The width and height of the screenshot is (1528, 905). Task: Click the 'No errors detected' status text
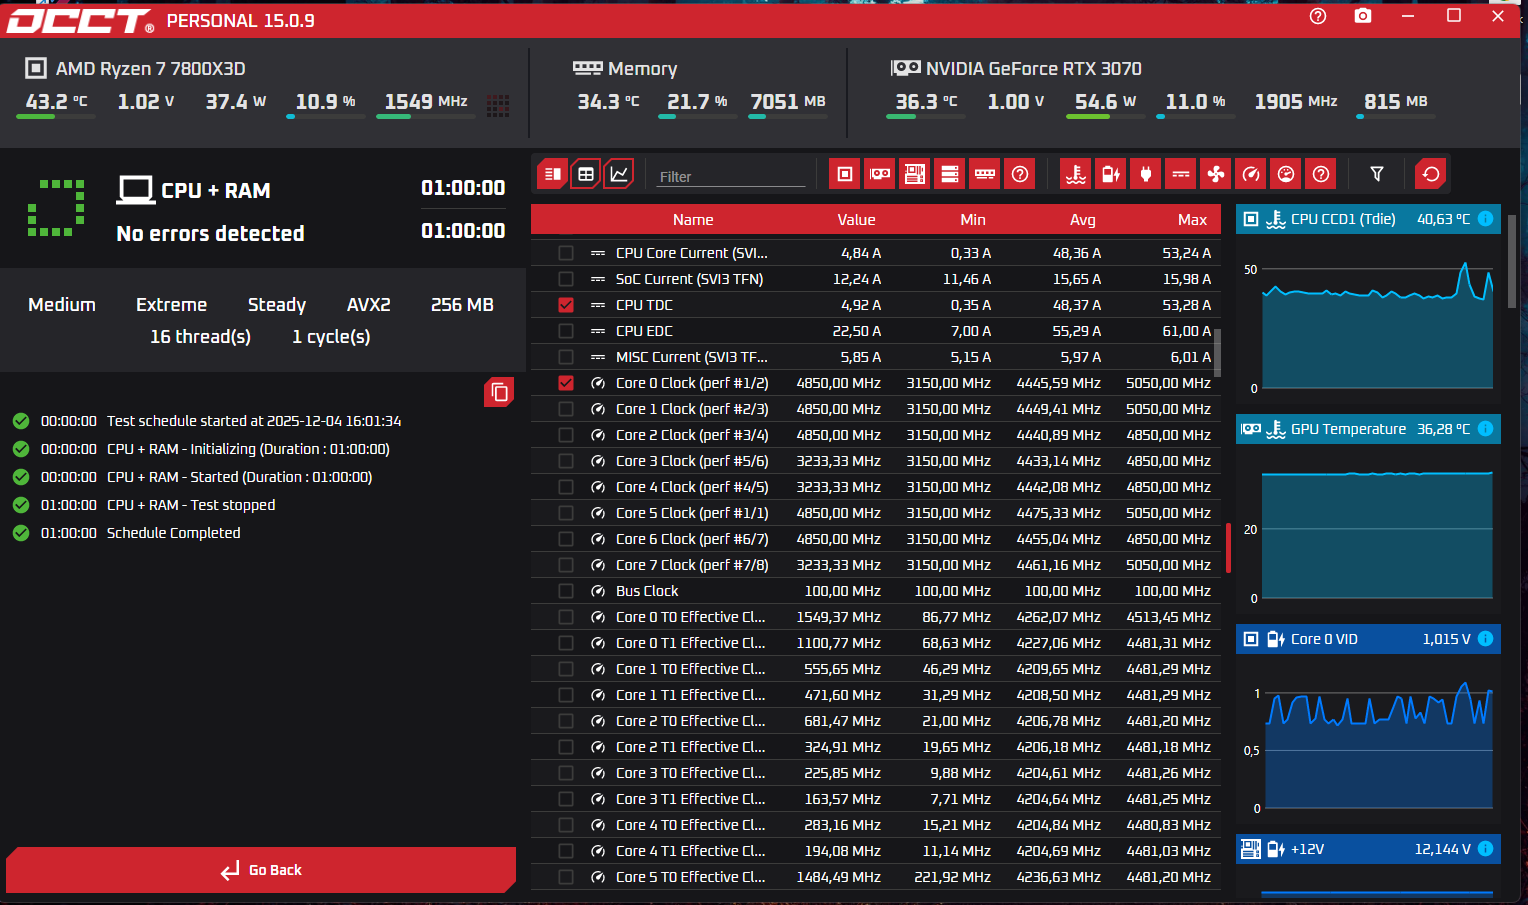[x=210, y=233]
